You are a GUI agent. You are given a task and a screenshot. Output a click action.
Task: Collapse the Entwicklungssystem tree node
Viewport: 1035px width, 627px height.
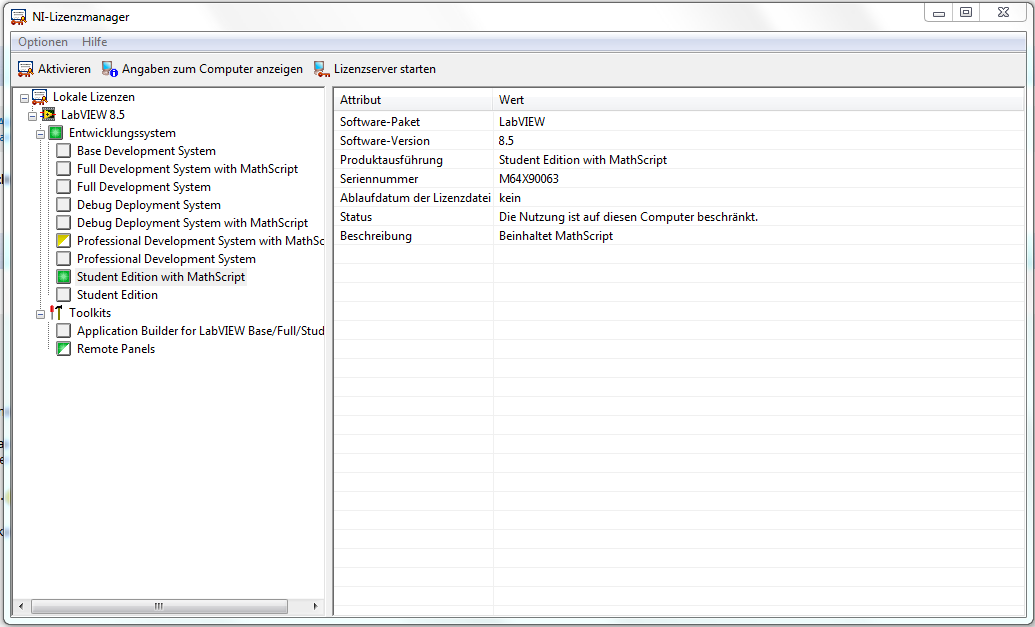coord(40,133)
